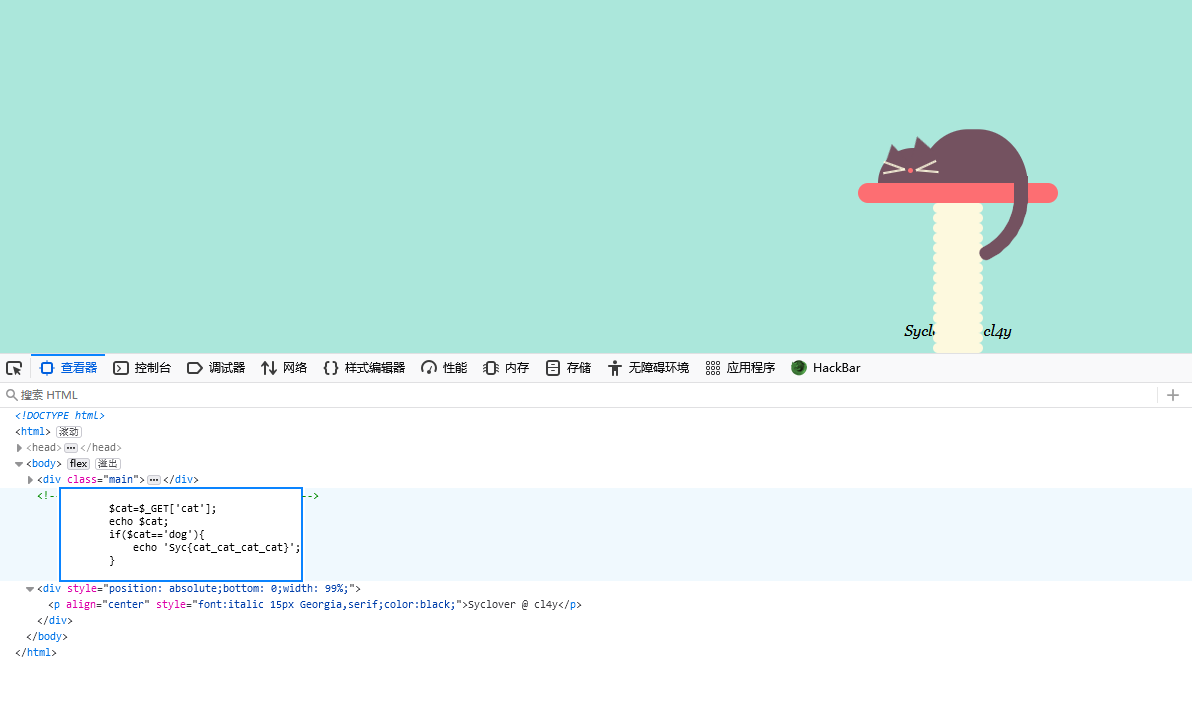Click the Syclover @ cl4y footer text
The image size is (1192, 724).
pos(958,331)
